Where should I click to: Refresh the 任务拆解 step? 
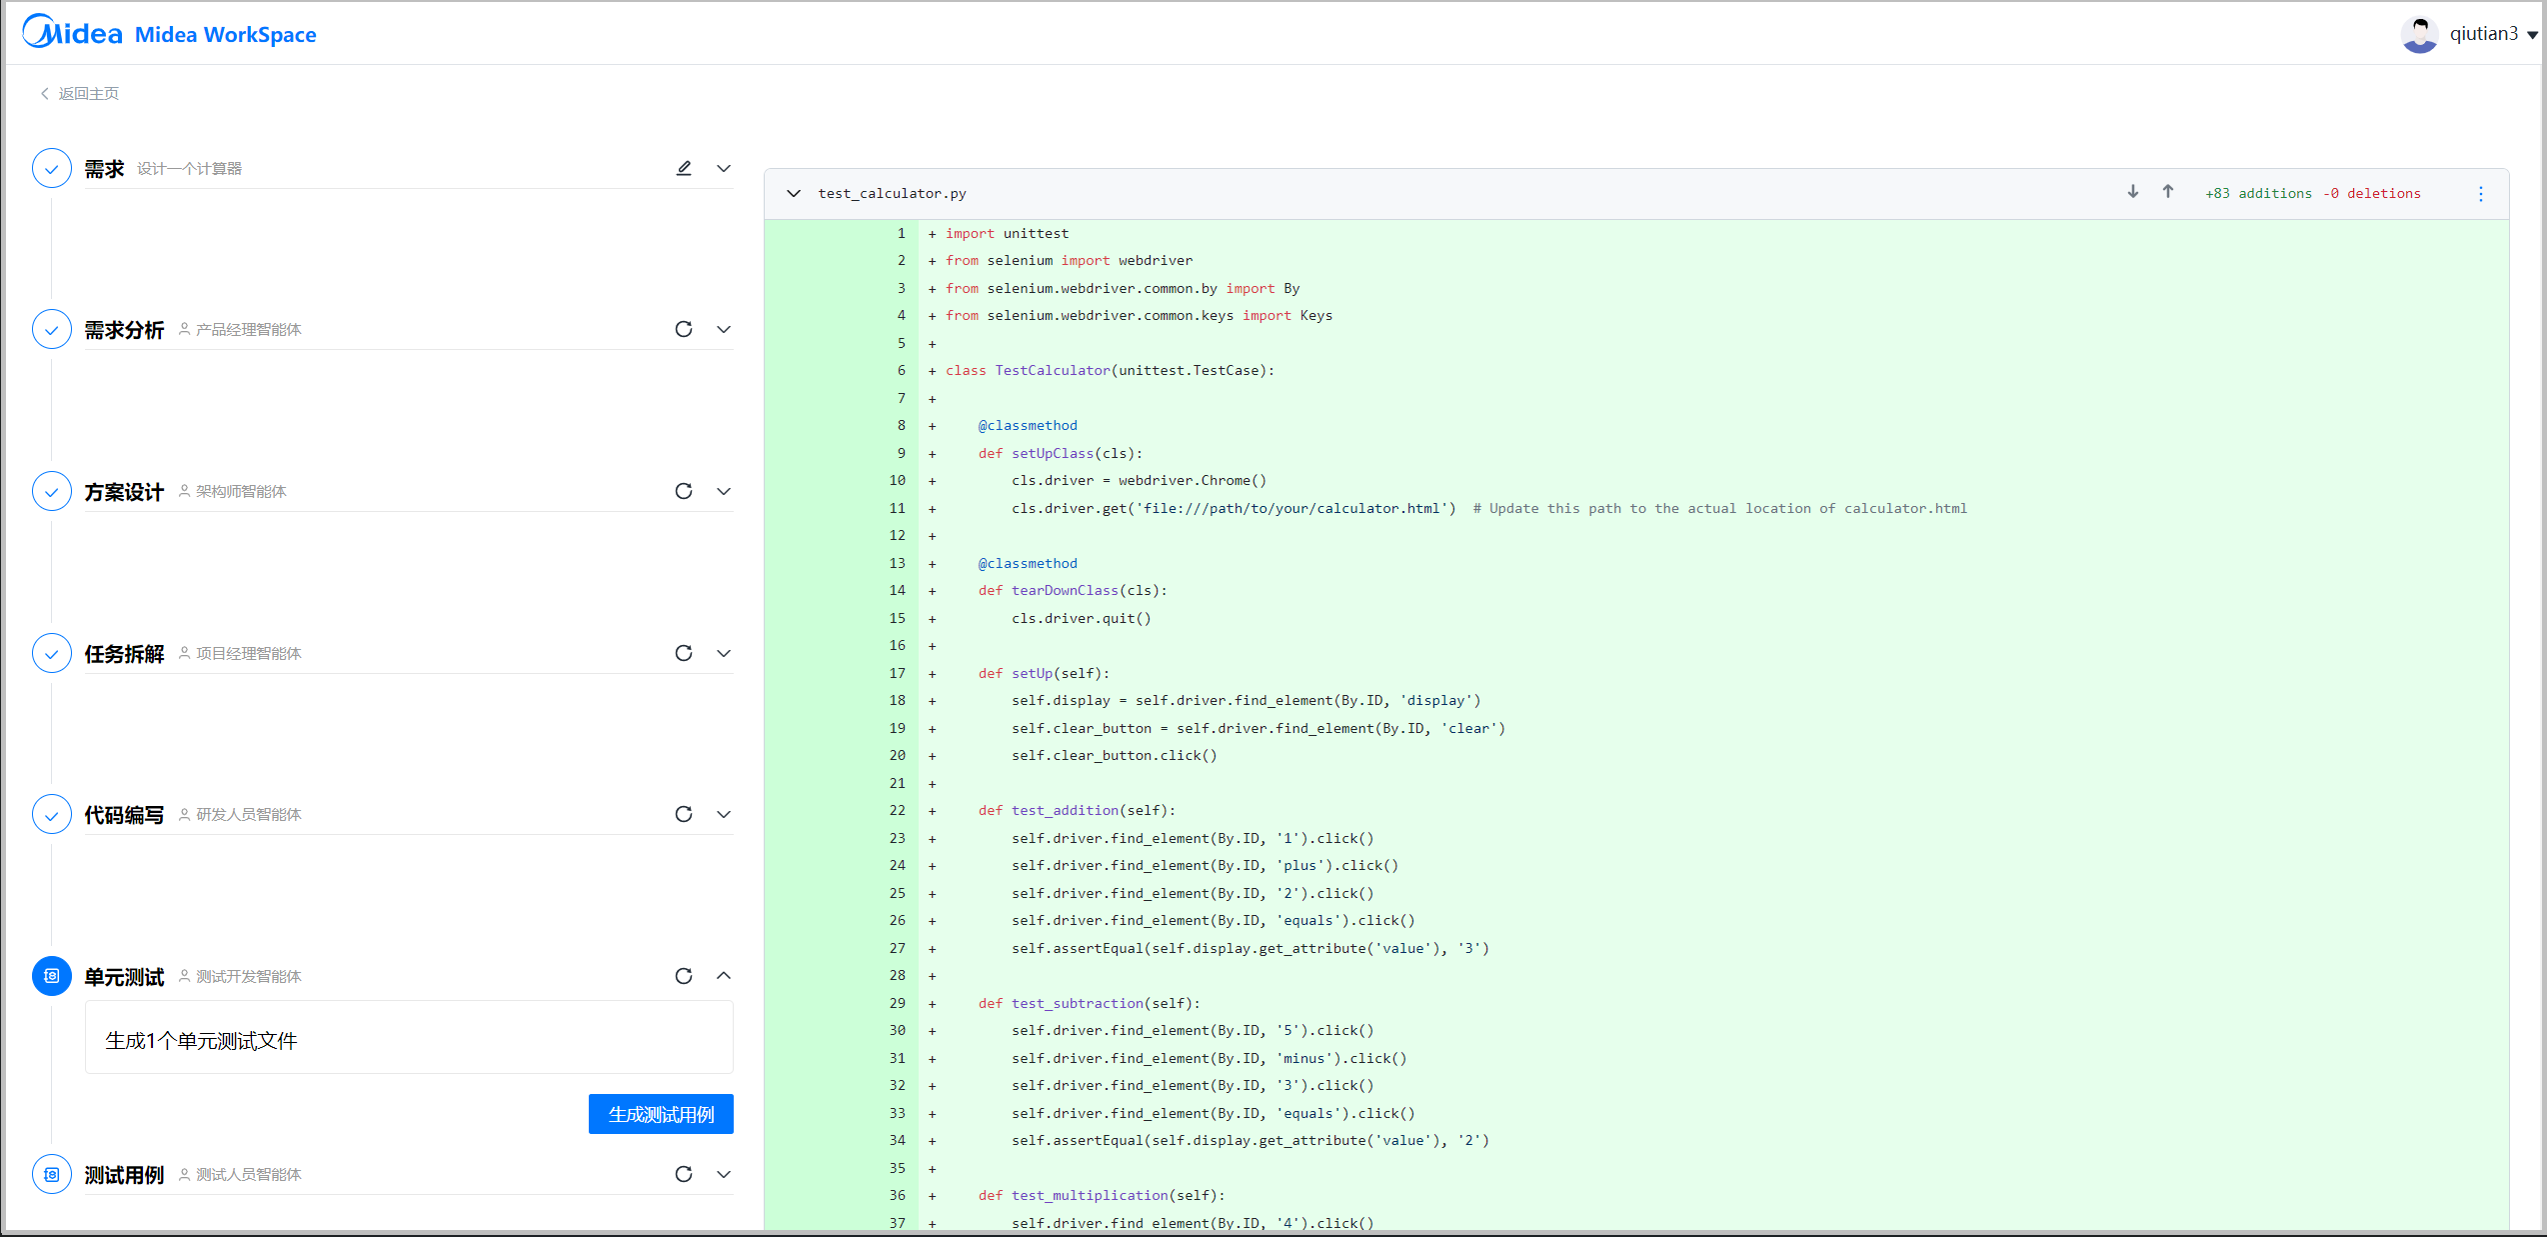click(684, 653)
